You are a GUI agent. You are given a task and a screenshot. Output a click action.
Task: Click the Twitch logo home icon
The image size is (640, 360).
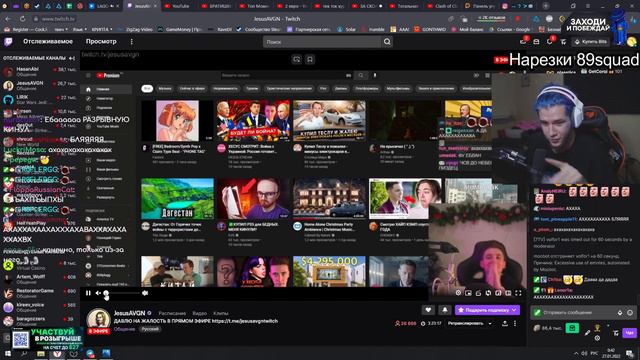pos(8,42)
